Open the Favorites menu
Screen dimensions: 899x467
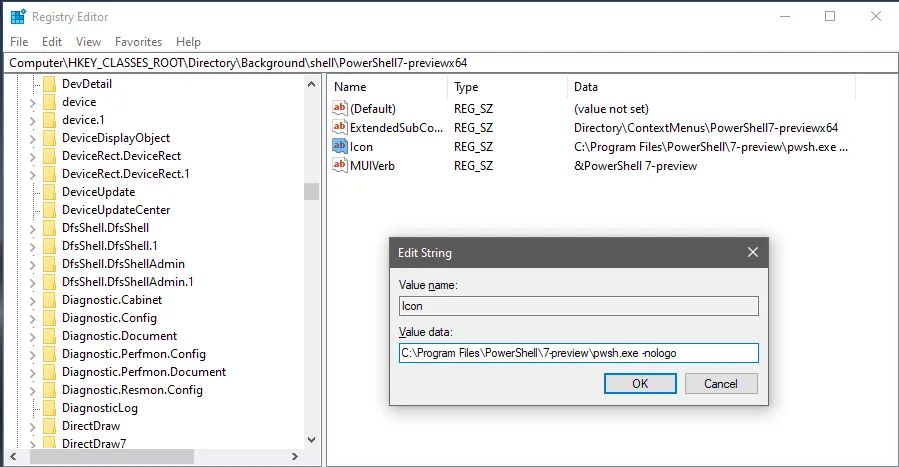138,42
